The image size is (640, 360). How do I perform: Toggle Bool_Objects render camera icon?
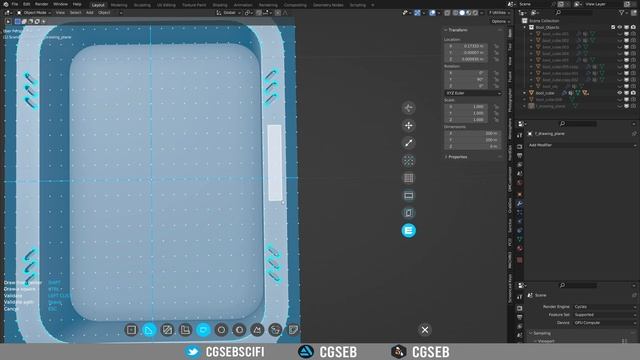(633, 27)
